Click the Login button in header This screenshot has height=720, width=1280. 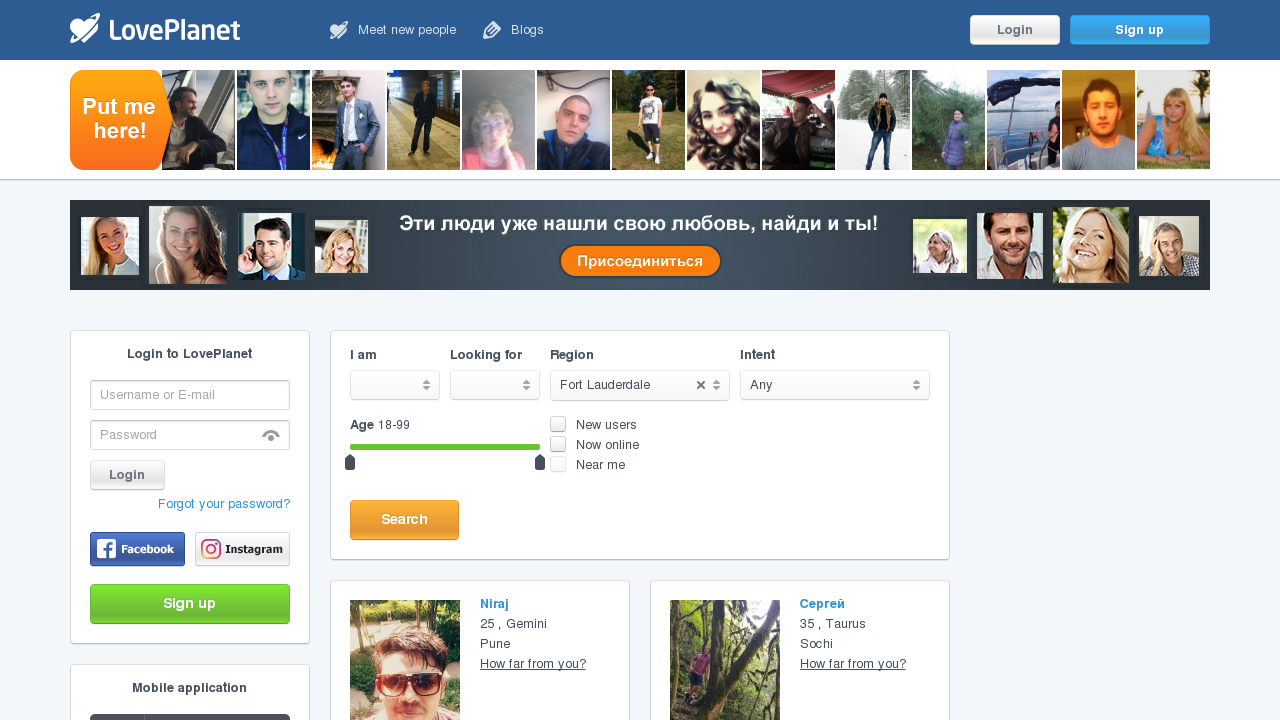coord(1015,30)
